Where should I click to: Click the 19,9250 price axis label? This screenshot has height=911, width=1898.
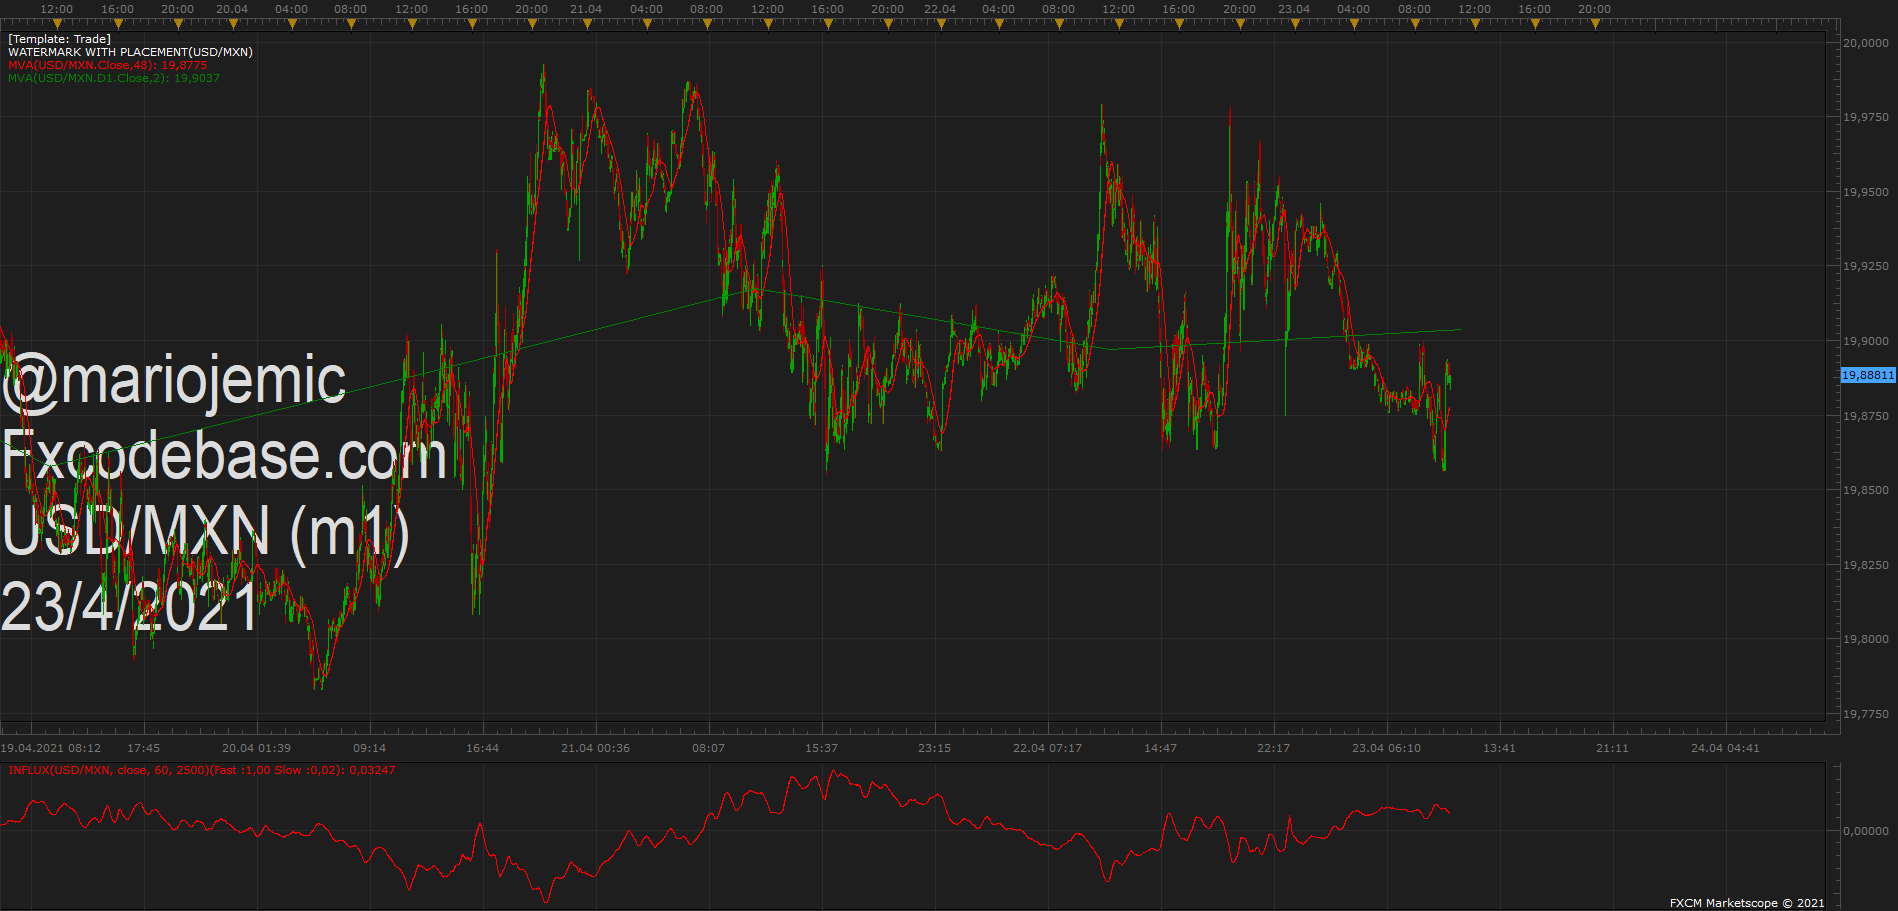(1866, 266)
